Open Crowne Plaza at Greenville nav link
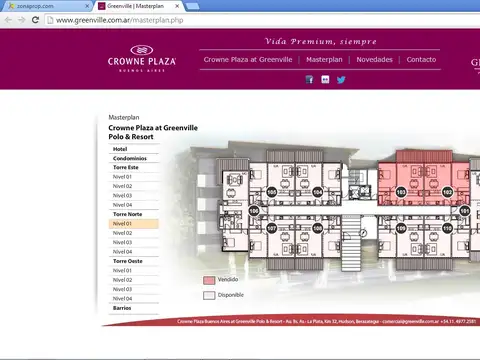 (248, 60)
